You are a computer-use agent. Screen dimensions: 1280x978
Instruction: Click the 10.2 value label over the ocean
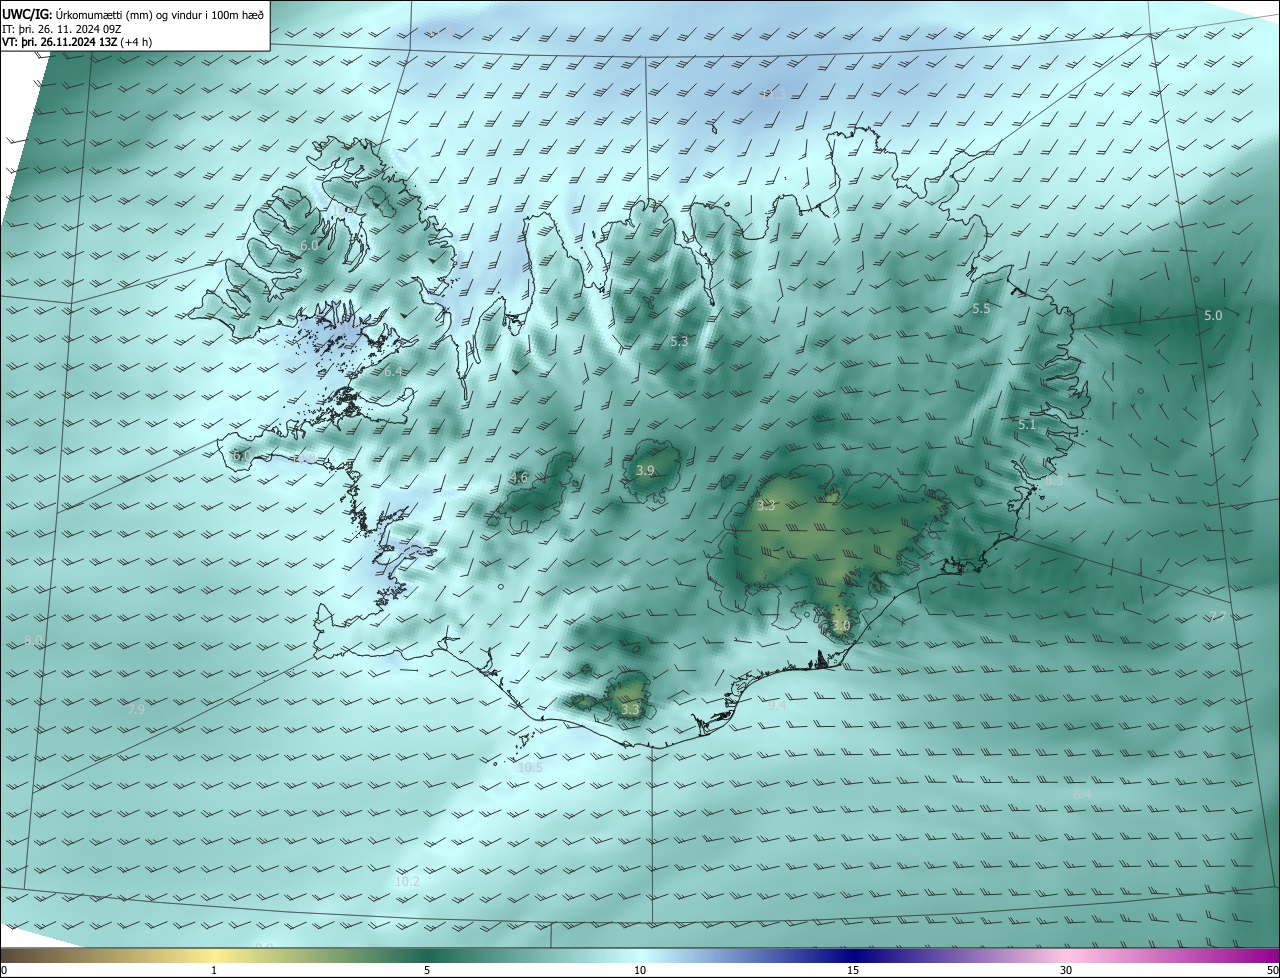tap(407, 882)
